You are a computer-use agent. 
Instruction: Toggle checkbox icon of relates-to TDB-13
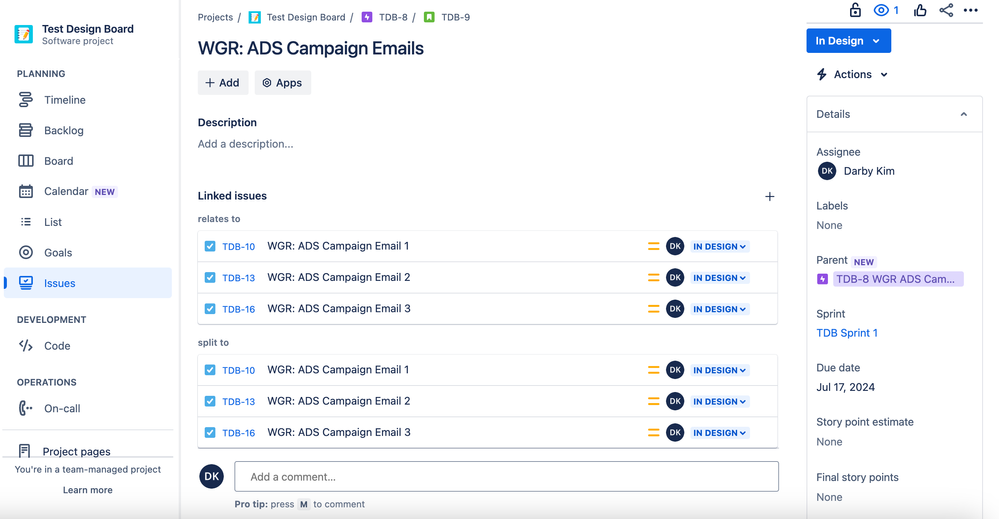[x=210, y=278]
